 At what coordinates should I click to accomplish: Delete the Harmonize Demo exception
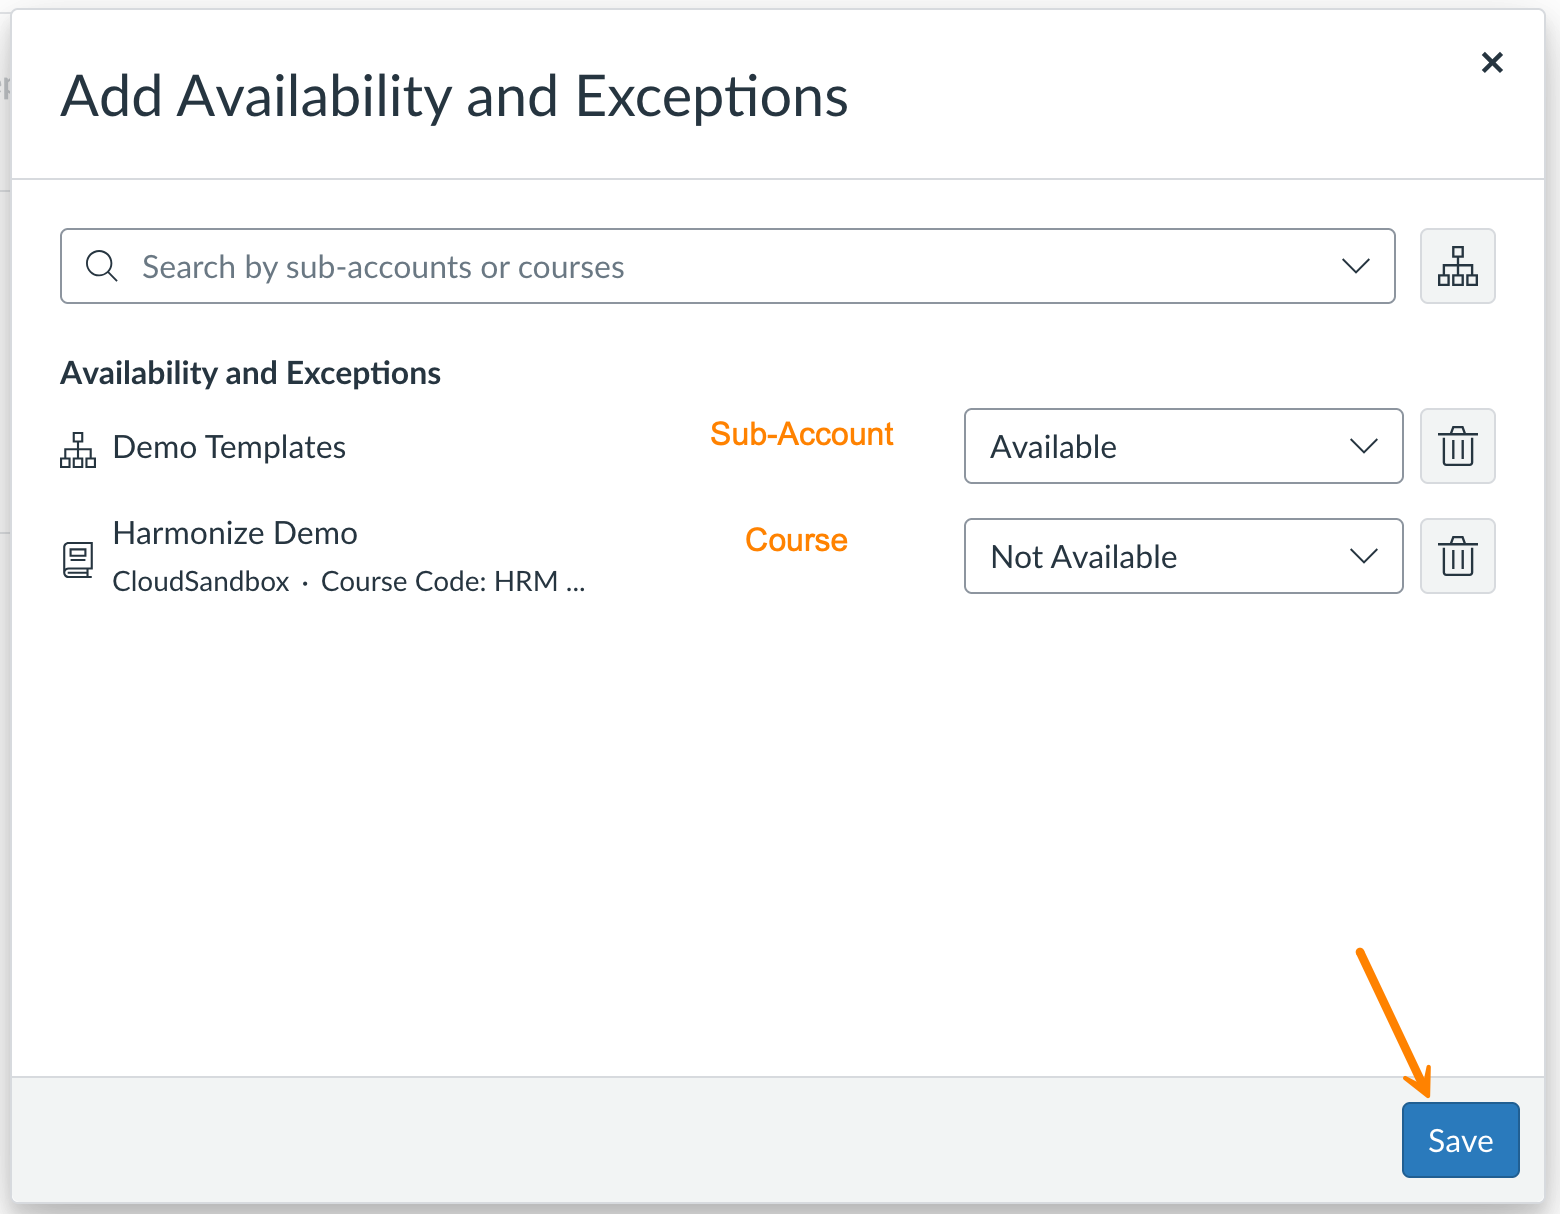click(1458, 556)
